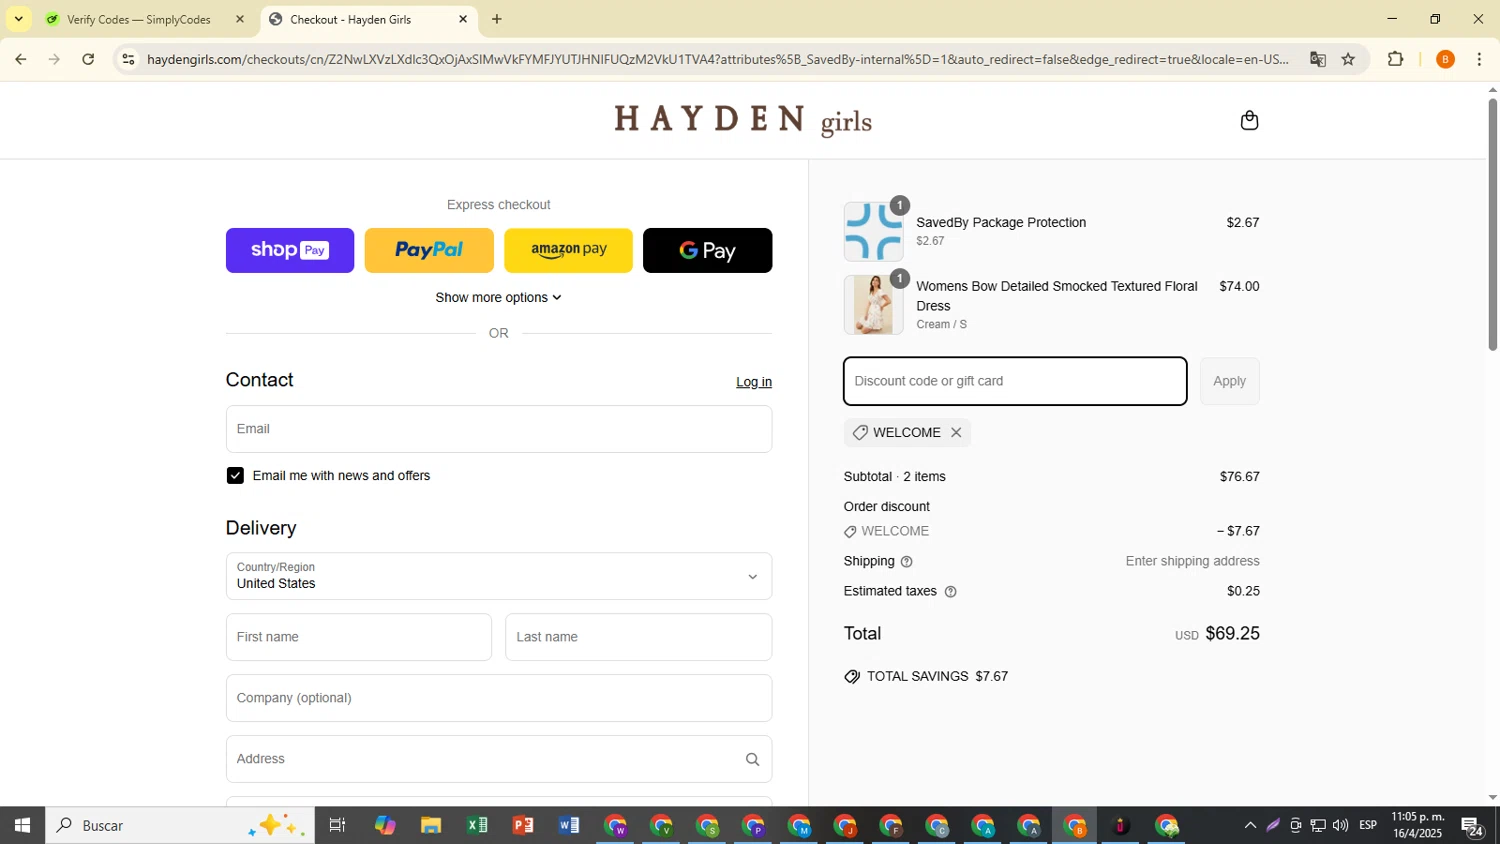Show hidden system tray icons
This screenshot has height=844, width=1500.
[1250, 826]
